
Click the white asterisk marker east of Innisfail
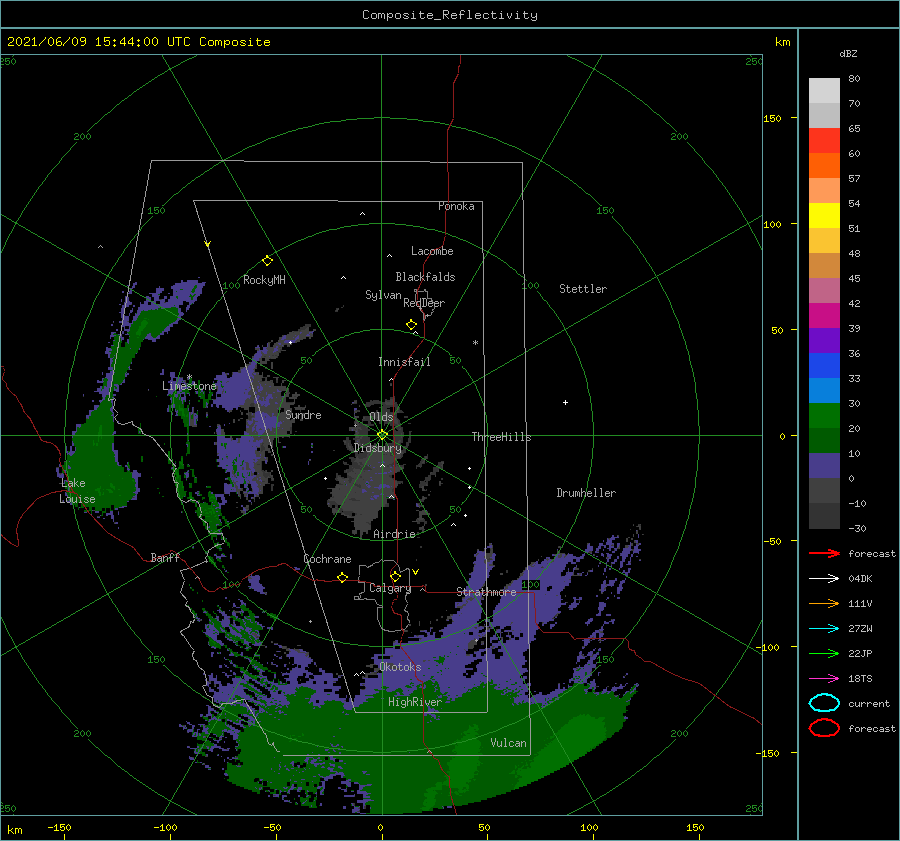click(x=475, y=343)
